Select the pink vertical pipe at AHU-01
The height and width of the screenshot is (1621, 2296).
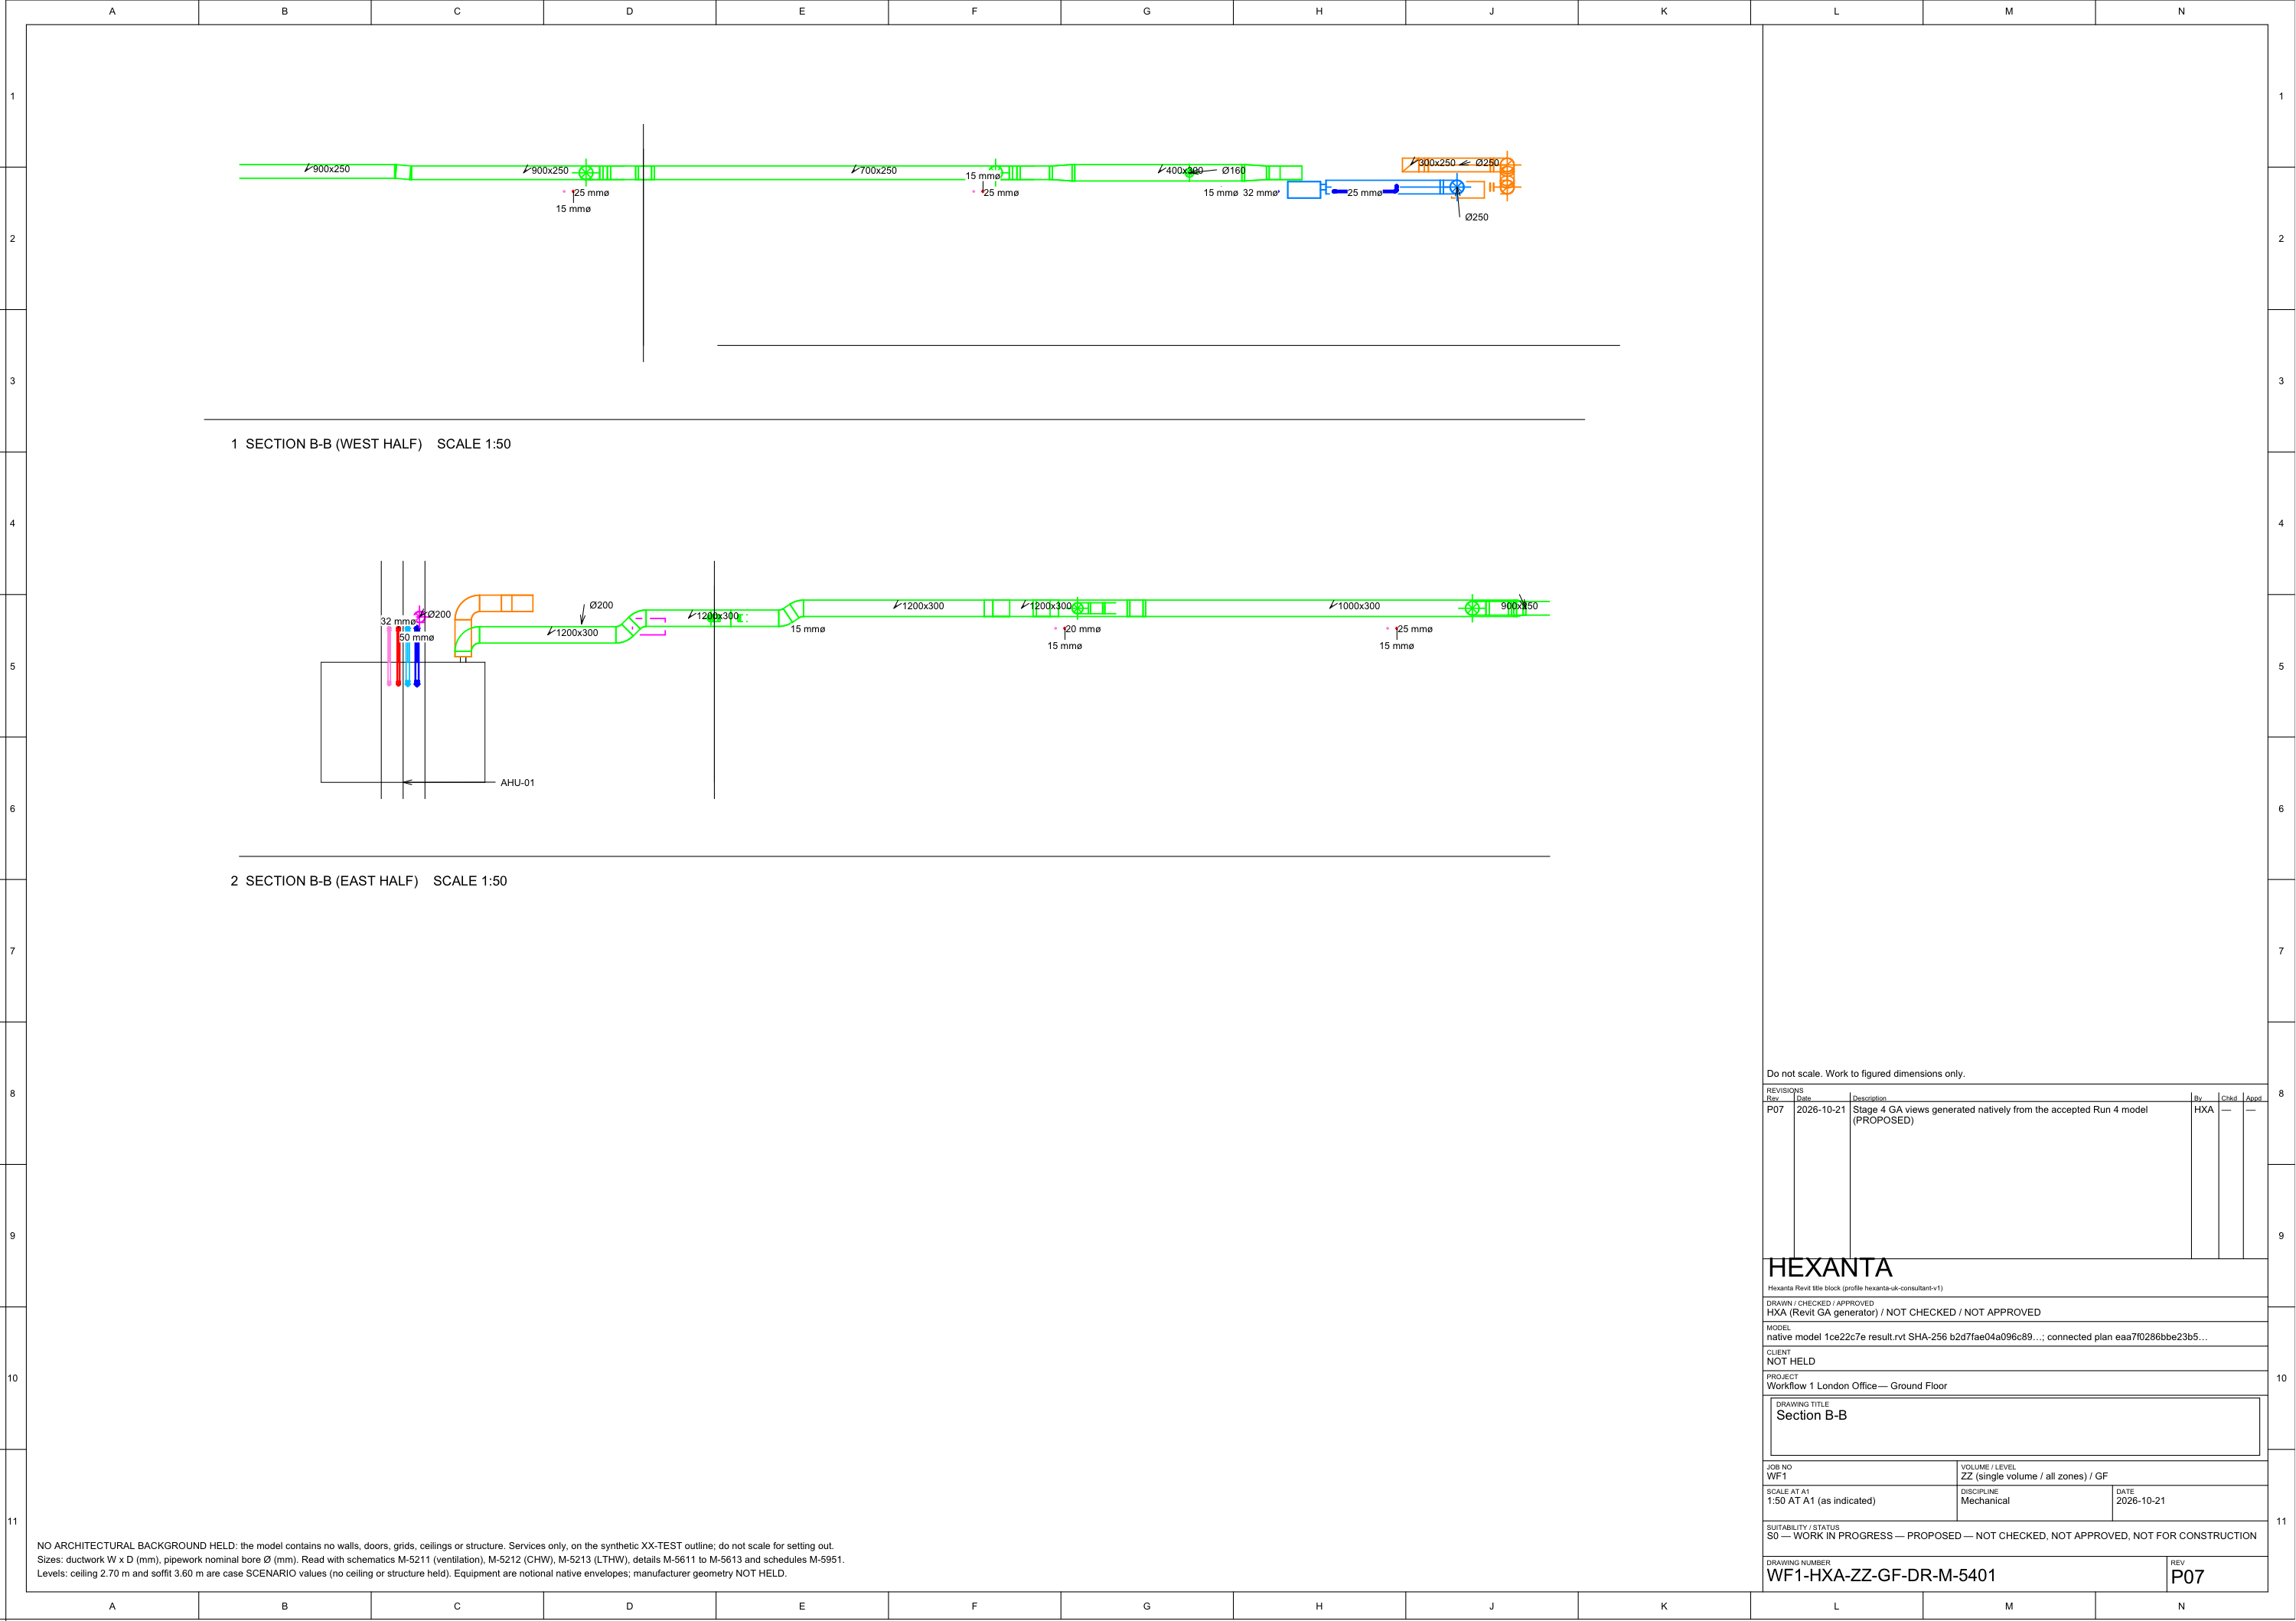click(x=389, y=656)
